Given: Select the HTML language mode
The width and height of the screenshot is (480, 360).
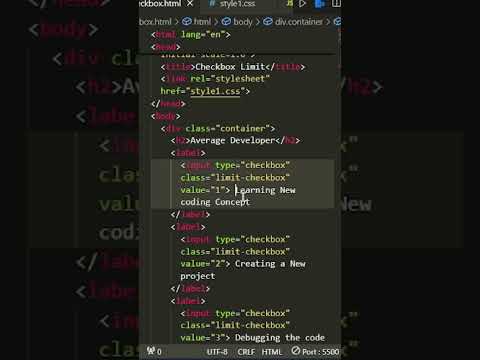Looking at the screenshot, I should [272, 352].
